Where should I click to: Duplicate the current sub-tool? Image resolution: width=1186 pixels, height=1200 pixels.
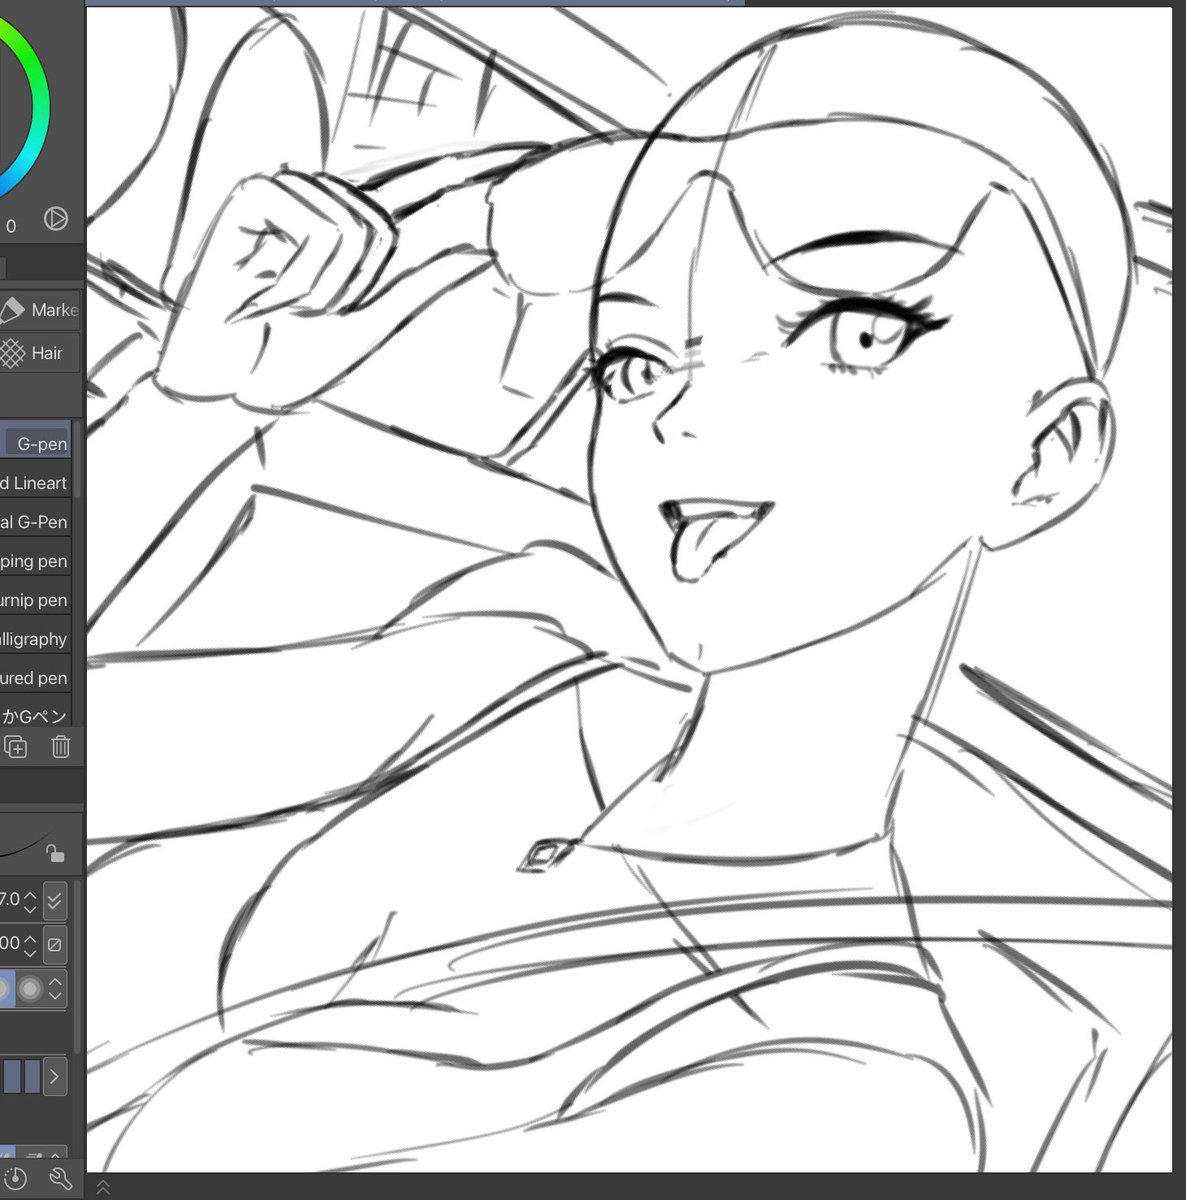[15, 747]
